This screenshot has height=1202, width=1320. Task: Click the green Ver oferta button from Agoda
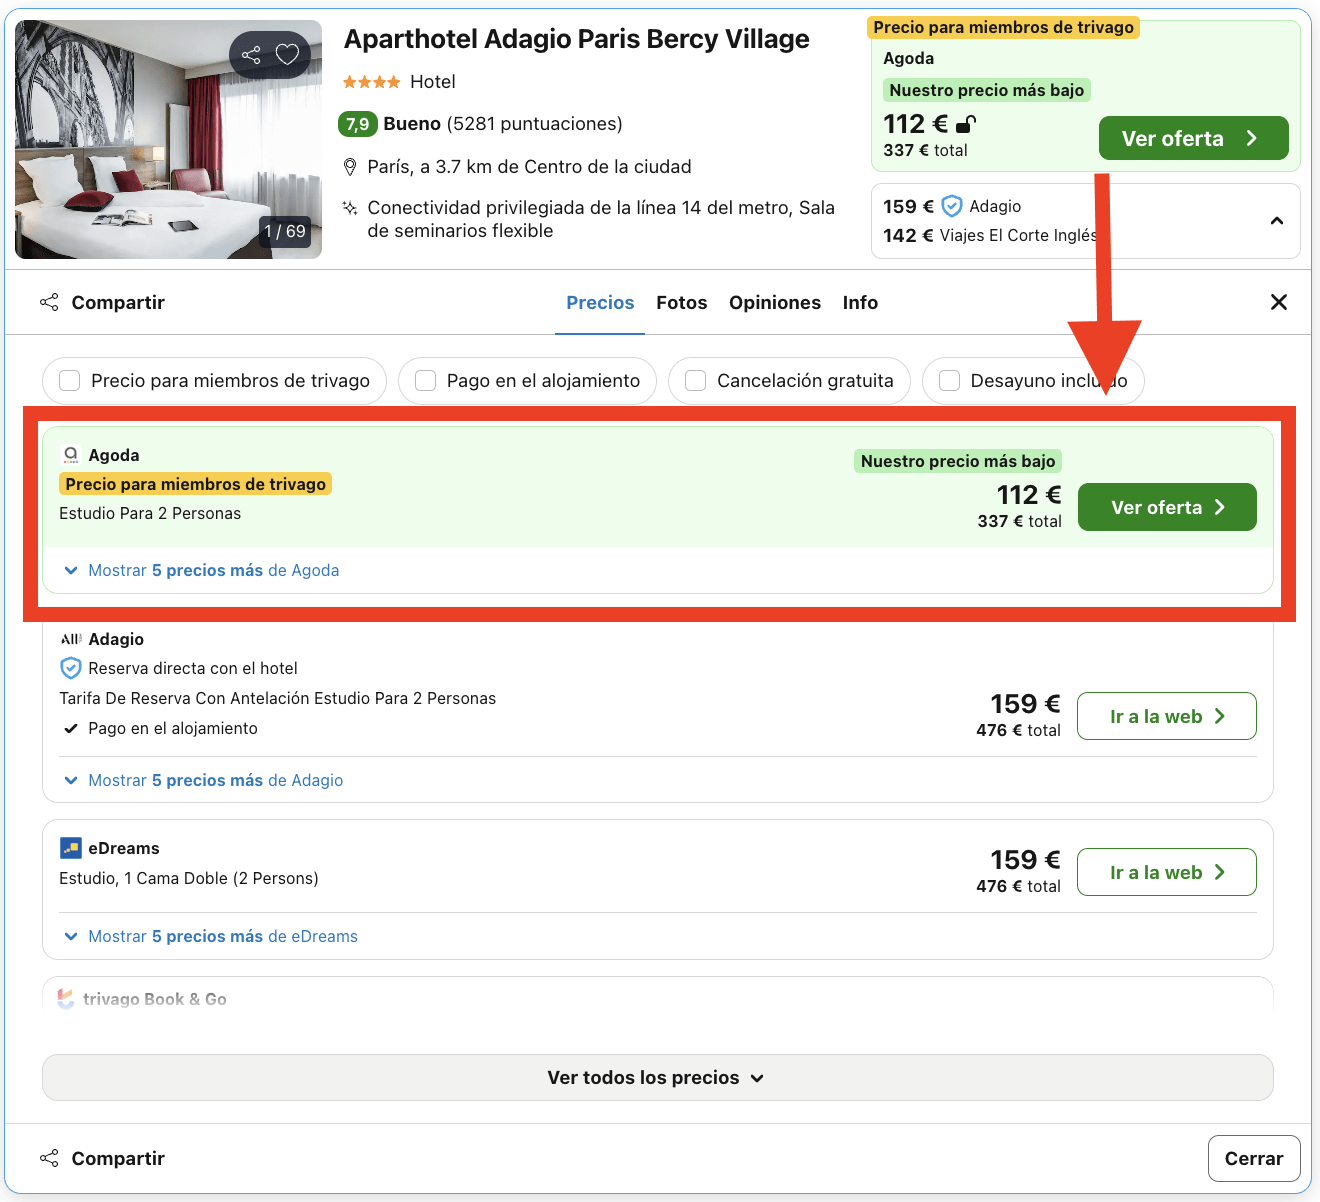coord(1166,507)
